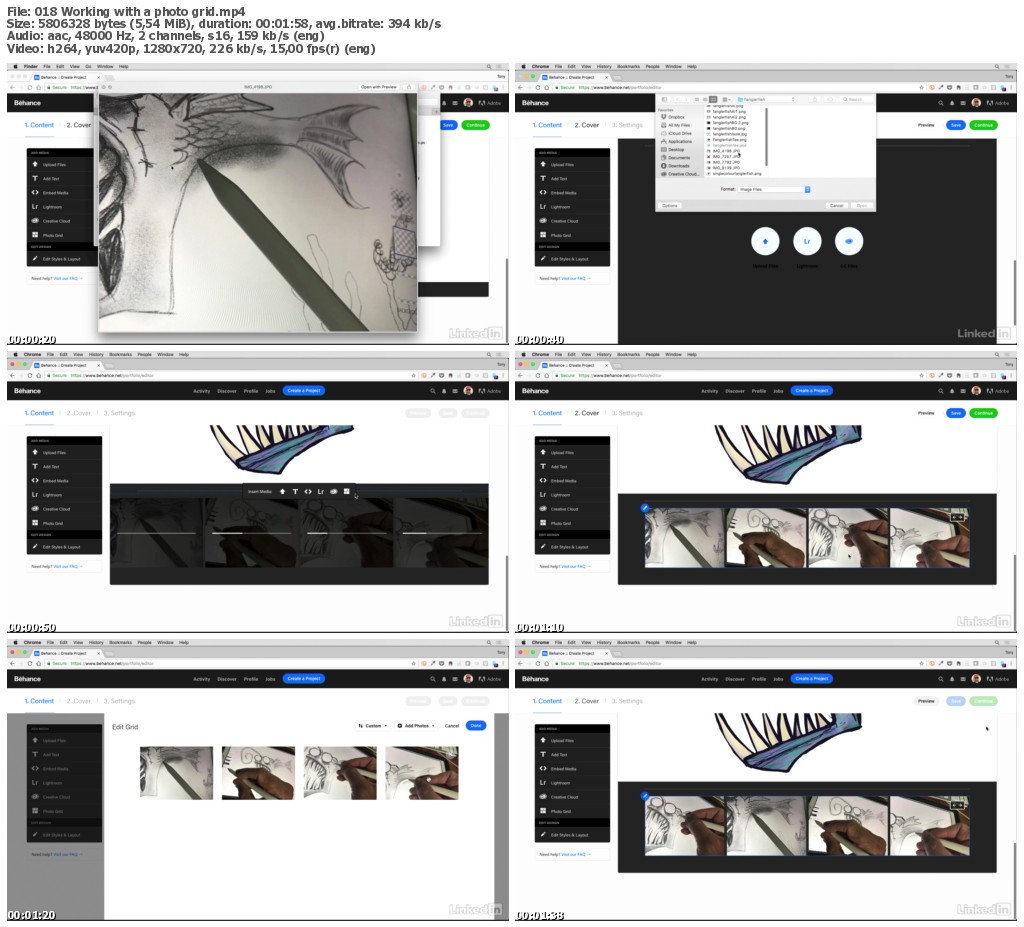The image size is (1024, 927).
Task: Click CC Files circle icon in 00:00:40 frame
Action: [x=848, y=241]
